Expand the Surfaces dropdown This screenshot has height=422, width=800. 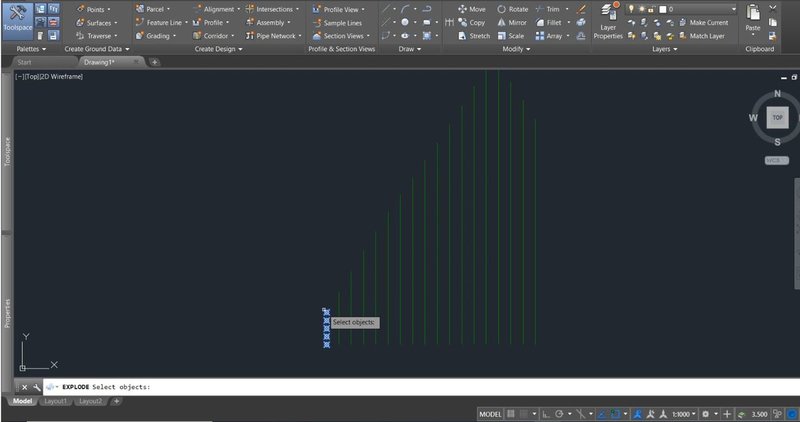[x=115, y=23]
